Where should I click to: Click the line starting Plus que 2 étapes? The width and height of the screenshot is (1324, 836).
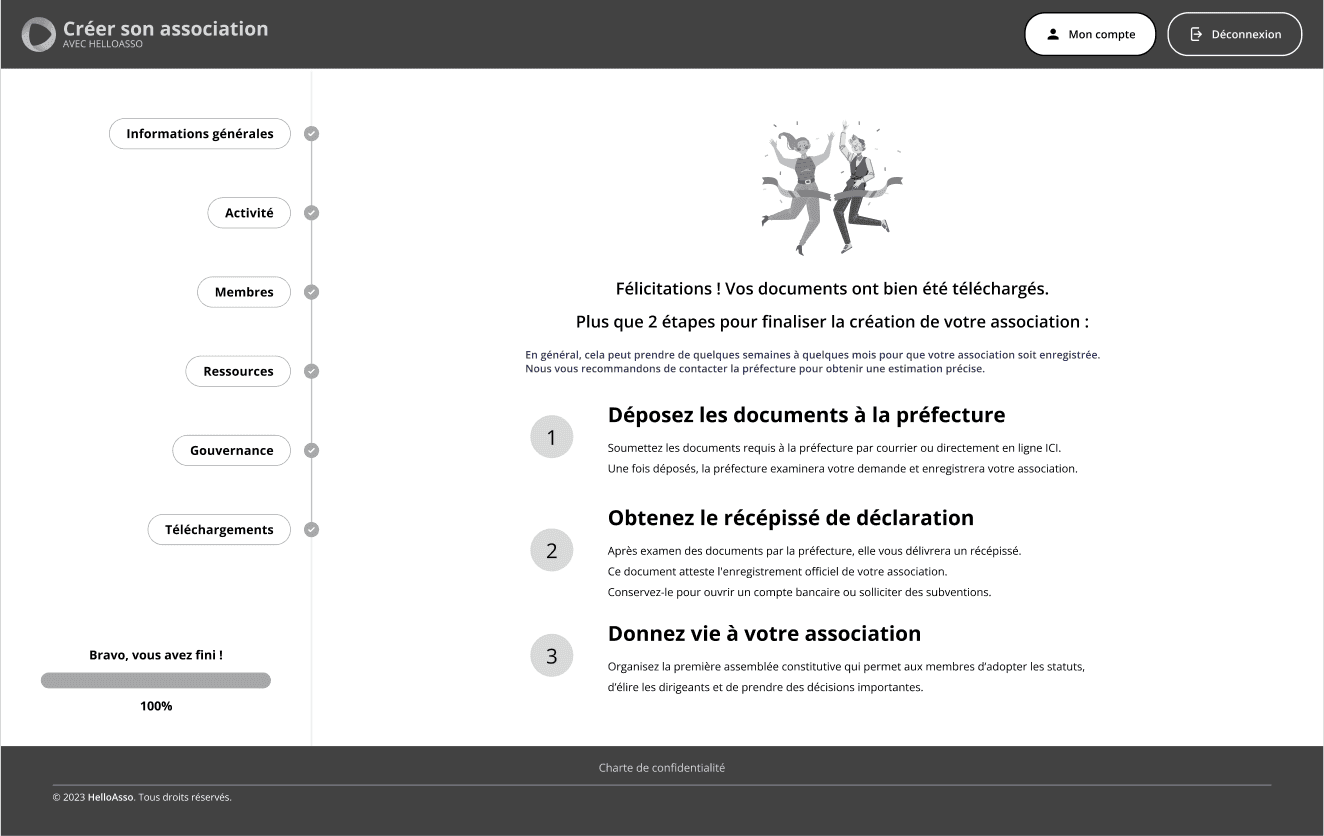[832, 322]
